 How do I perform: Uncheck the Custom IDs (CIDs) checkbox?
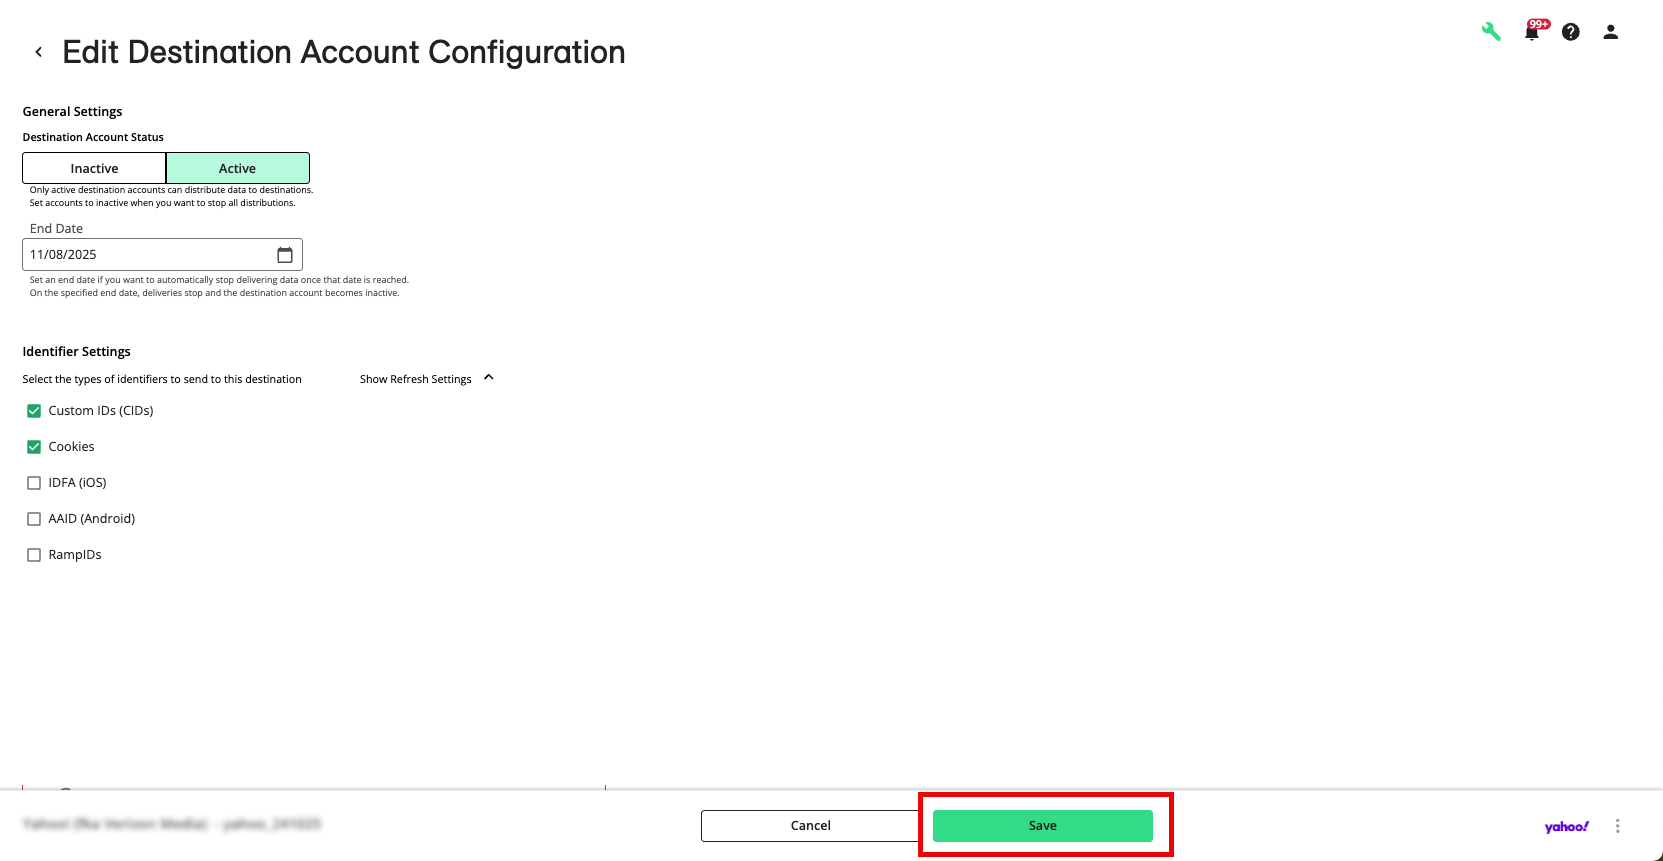(x=34, y=411)
